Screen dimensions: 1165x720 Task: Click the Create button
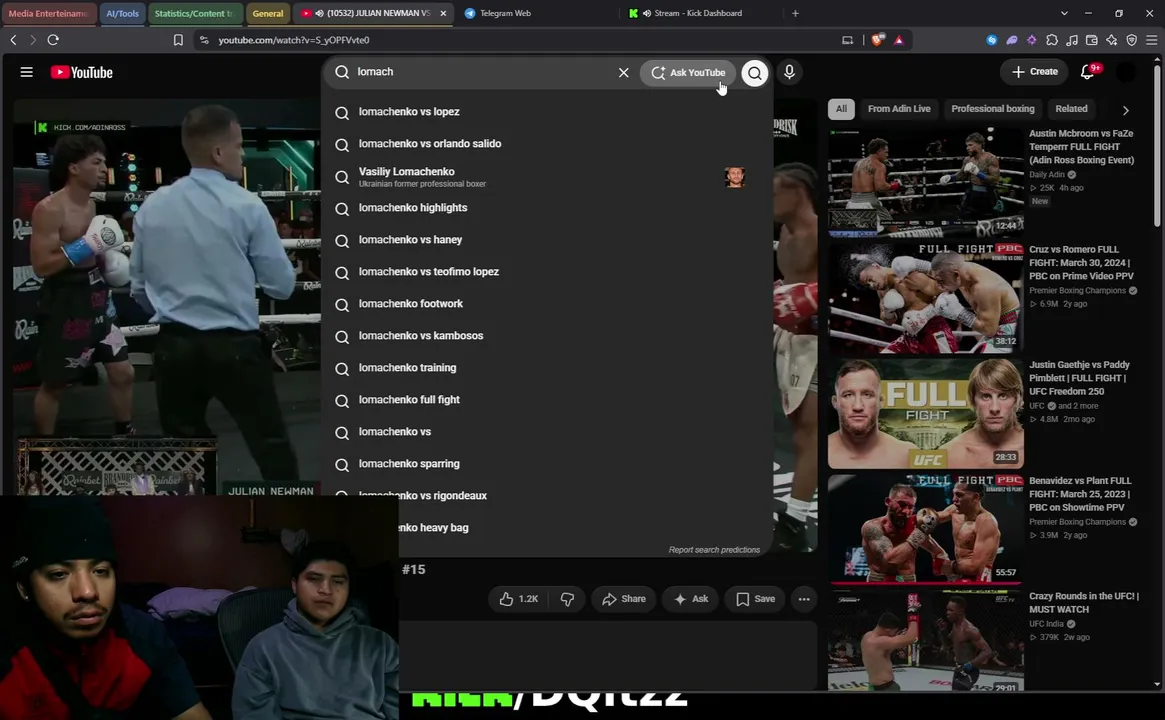pyautogui.click(x=1034, y=72)
